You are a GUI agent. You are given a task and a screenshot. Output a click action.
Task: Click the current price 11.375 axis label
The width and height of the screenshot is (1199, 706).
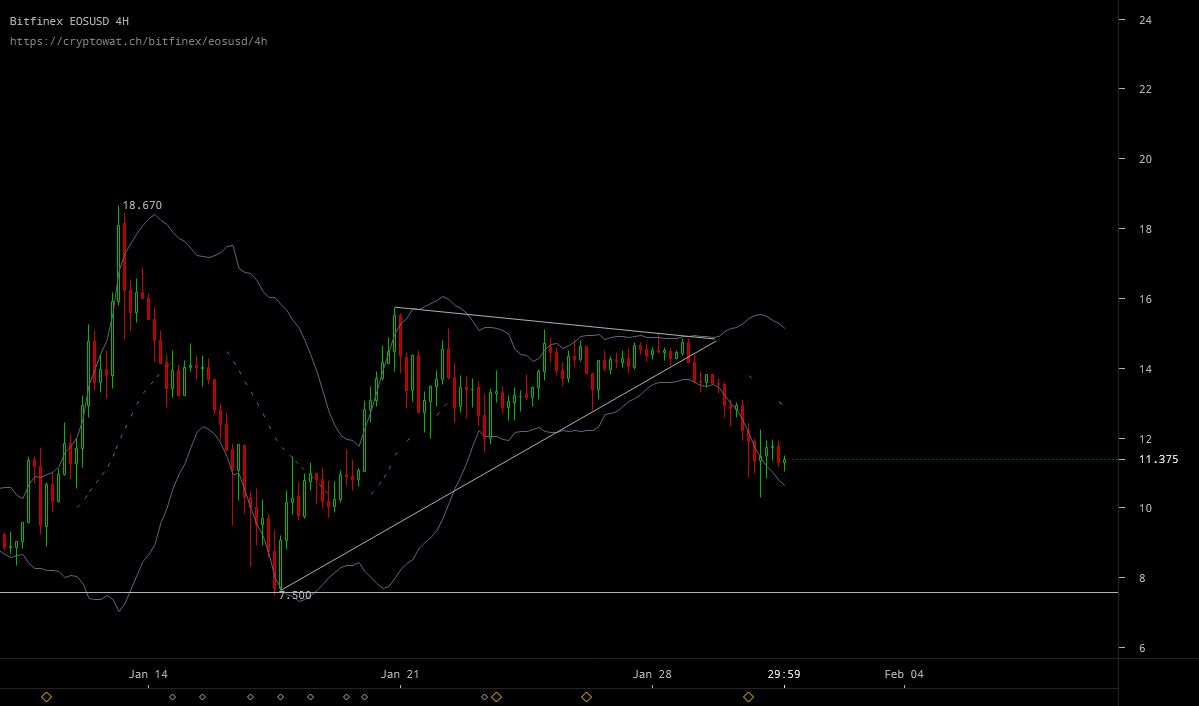pyautogui.click(x=1158, y=459)
